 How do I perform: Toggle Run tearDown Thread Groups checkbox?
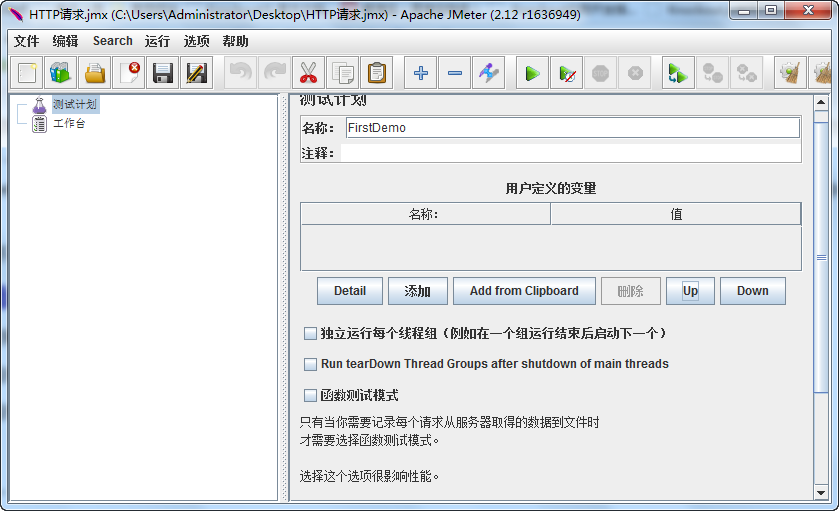tap(310, 364)
